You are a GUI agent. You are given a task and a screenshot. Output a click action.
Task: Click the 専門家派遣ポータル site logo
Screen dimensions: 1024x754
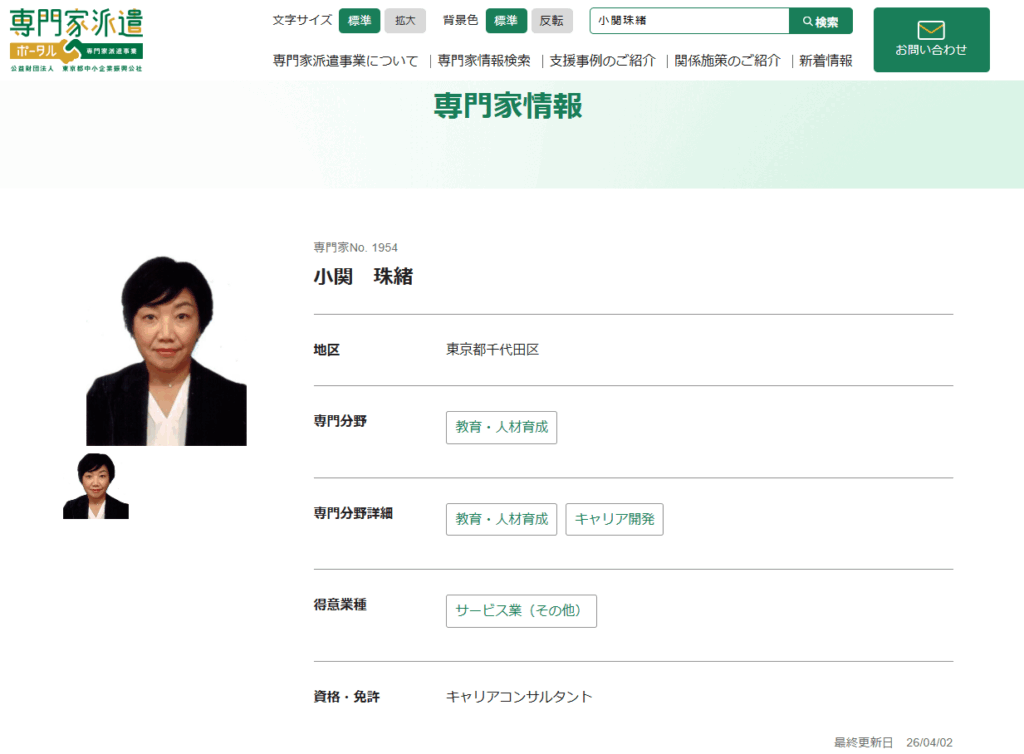(x=76, y=40)
